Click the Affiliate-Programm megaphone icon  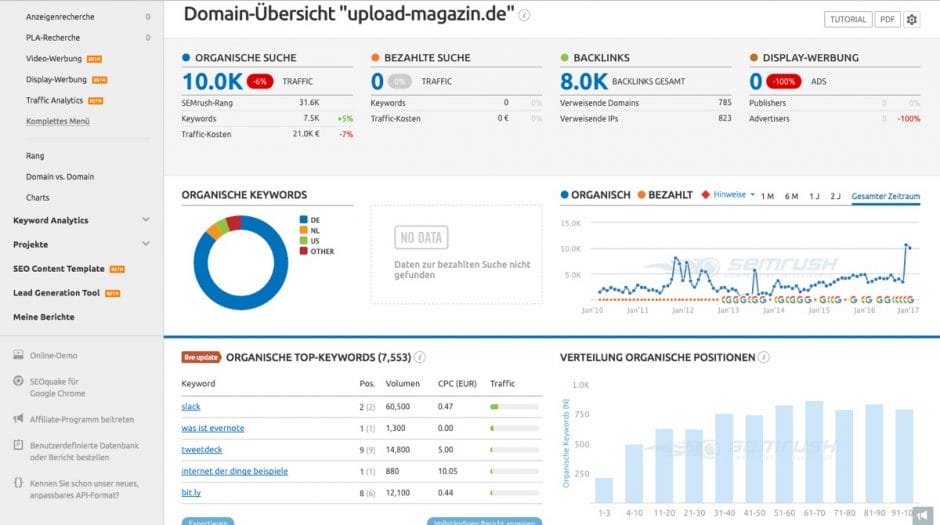[20, 419]
